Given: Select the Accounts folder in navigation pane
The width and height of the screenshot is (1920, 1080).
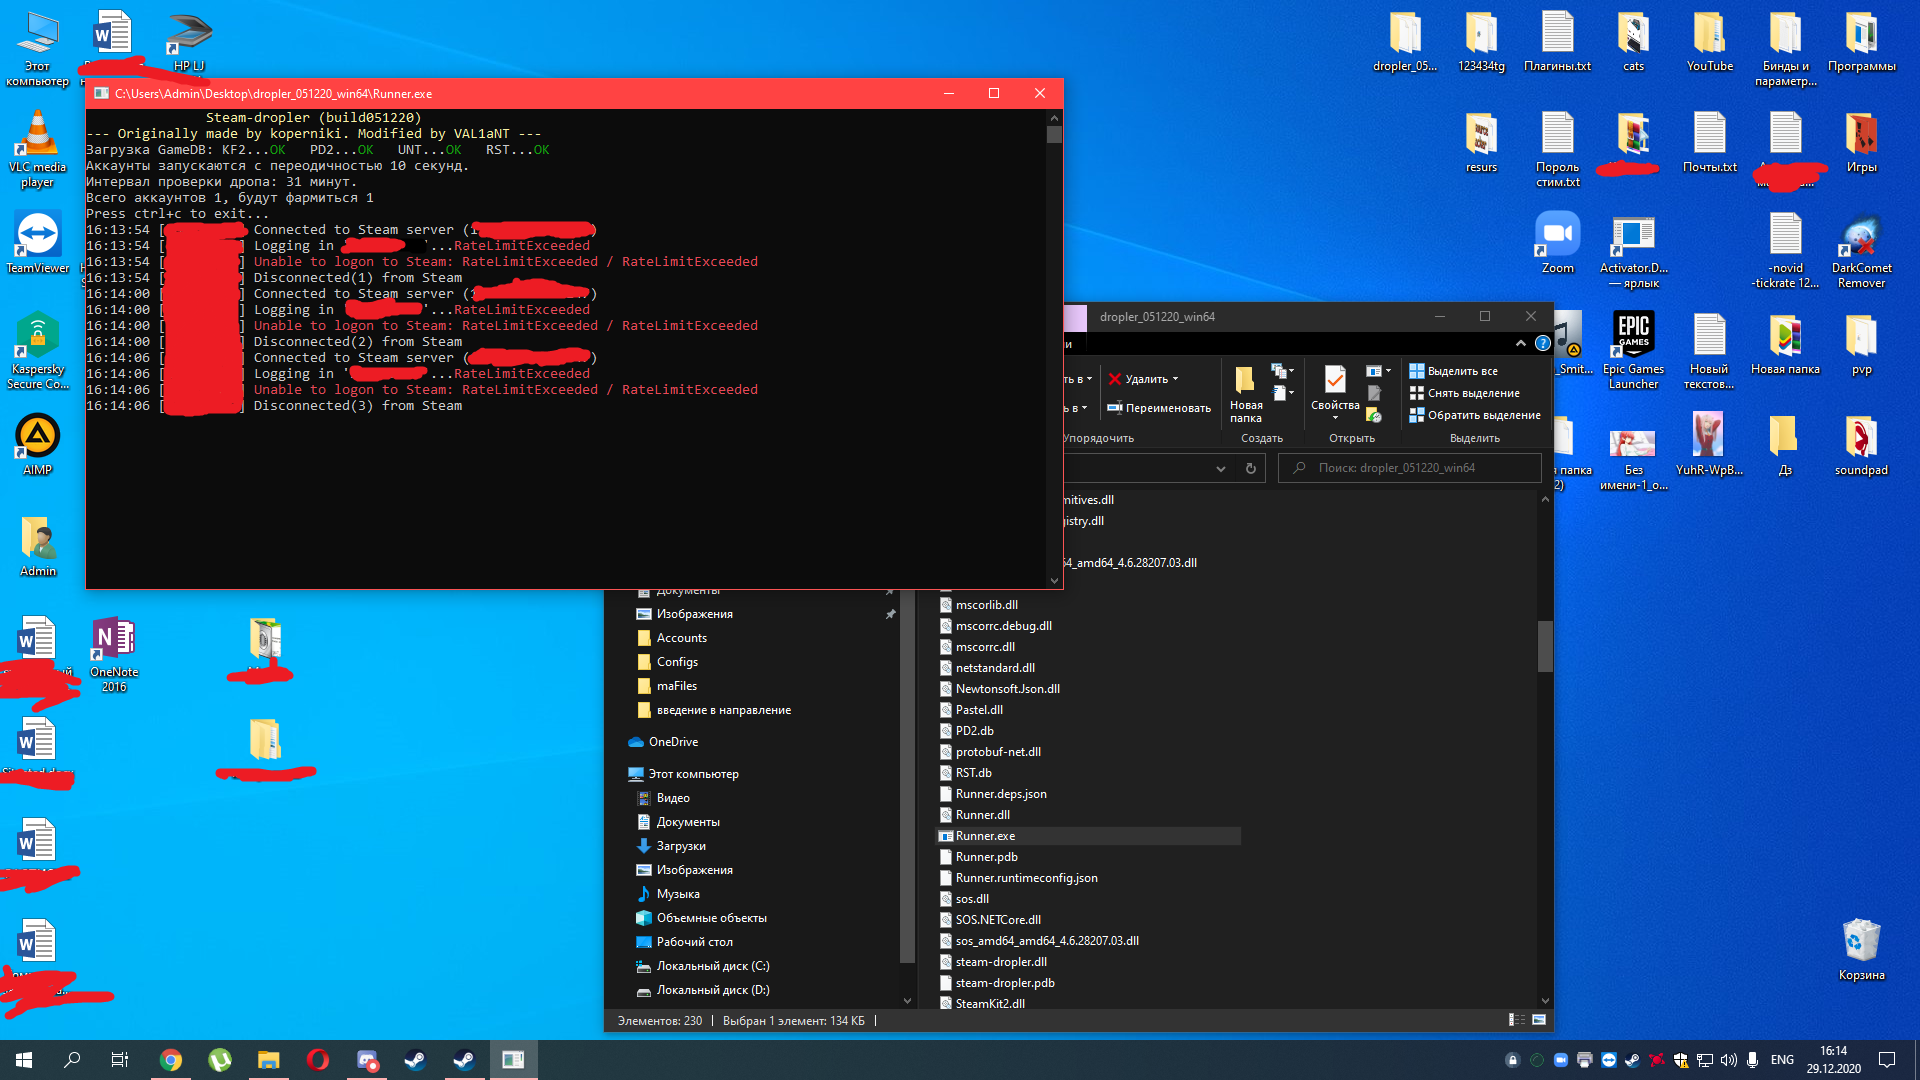Looking at the screenshot, I should coord(671,638).
